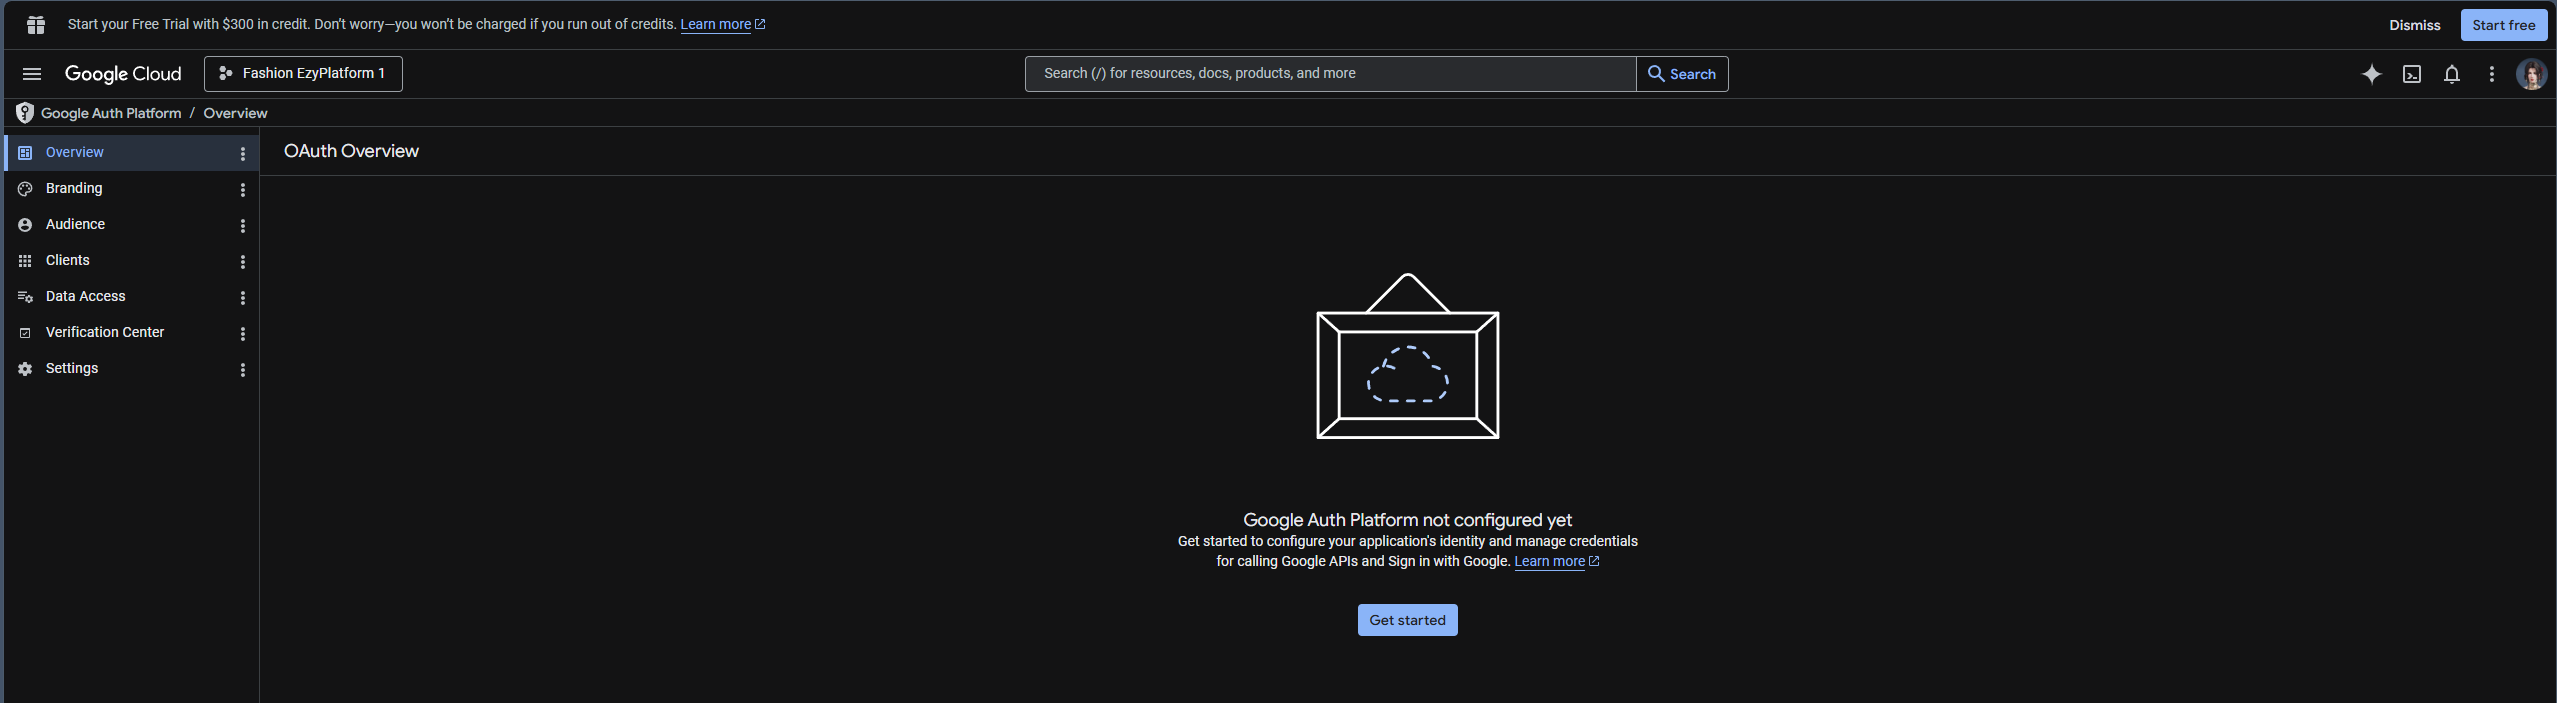Focus the resources search field

[1330, 74]
